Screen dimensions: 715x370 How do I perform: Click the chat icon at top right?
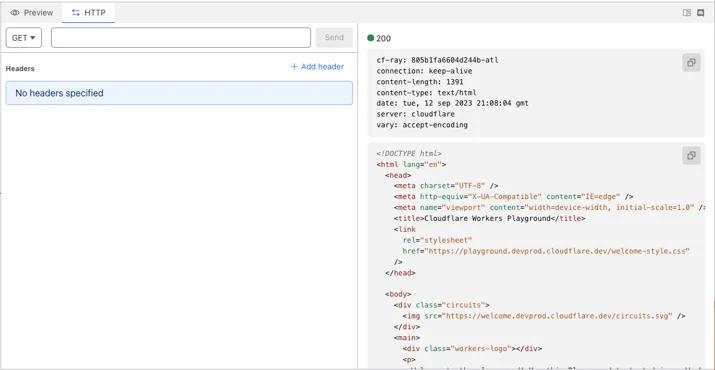700,13
